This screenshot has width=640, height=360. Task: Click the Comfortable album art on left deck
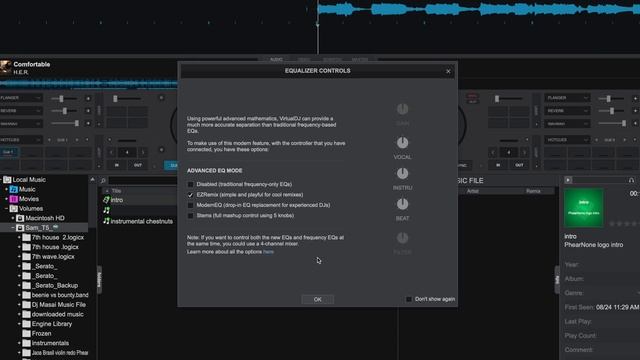click(x=6, y=67)
